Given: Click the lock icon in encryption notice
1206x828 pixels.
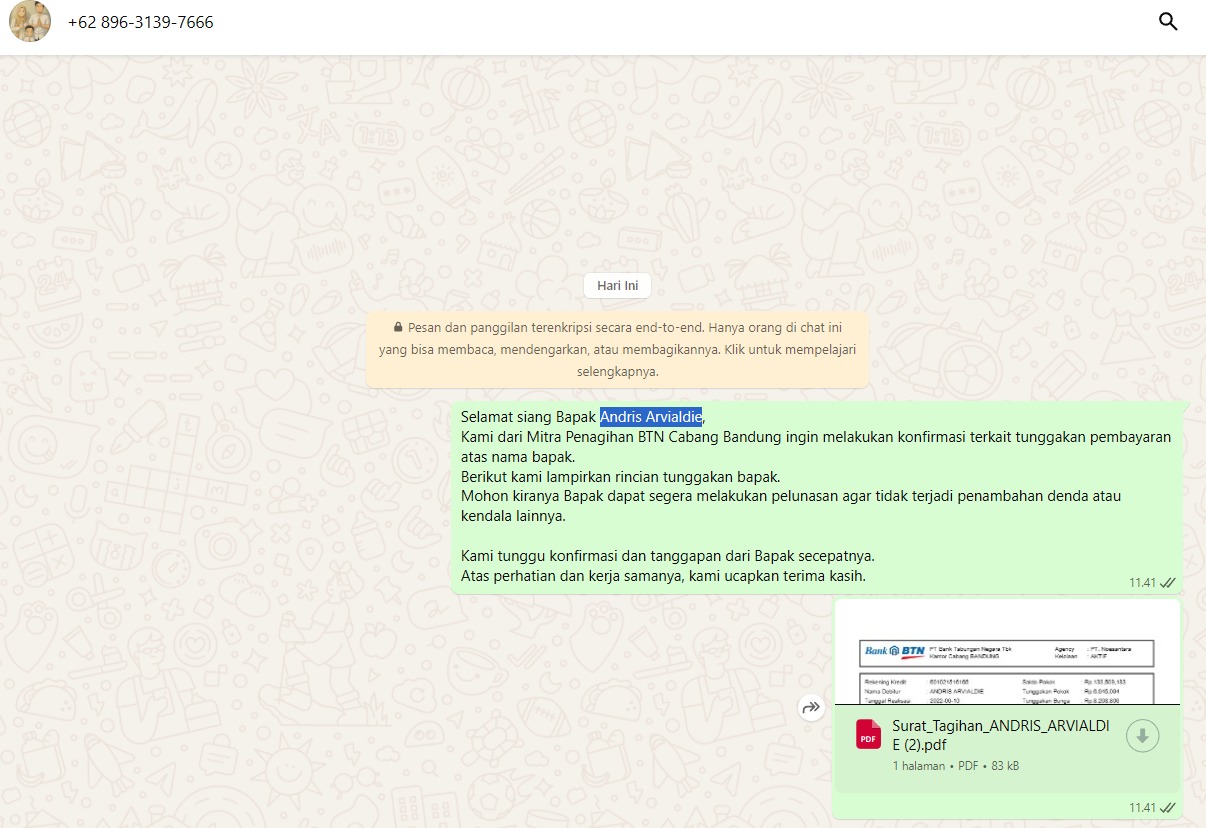Looking at the screenshot, I should tap(398, 327).
